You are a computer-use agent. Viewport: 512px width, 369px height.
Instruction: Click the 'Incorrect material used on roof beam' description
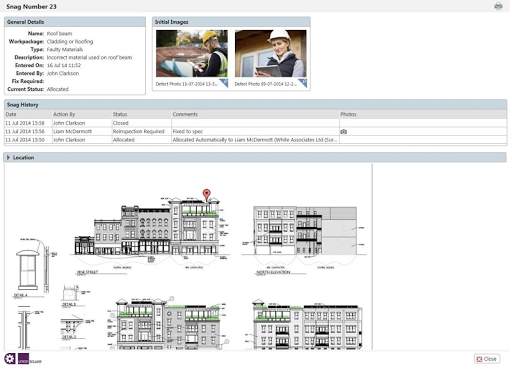[89, 58]
